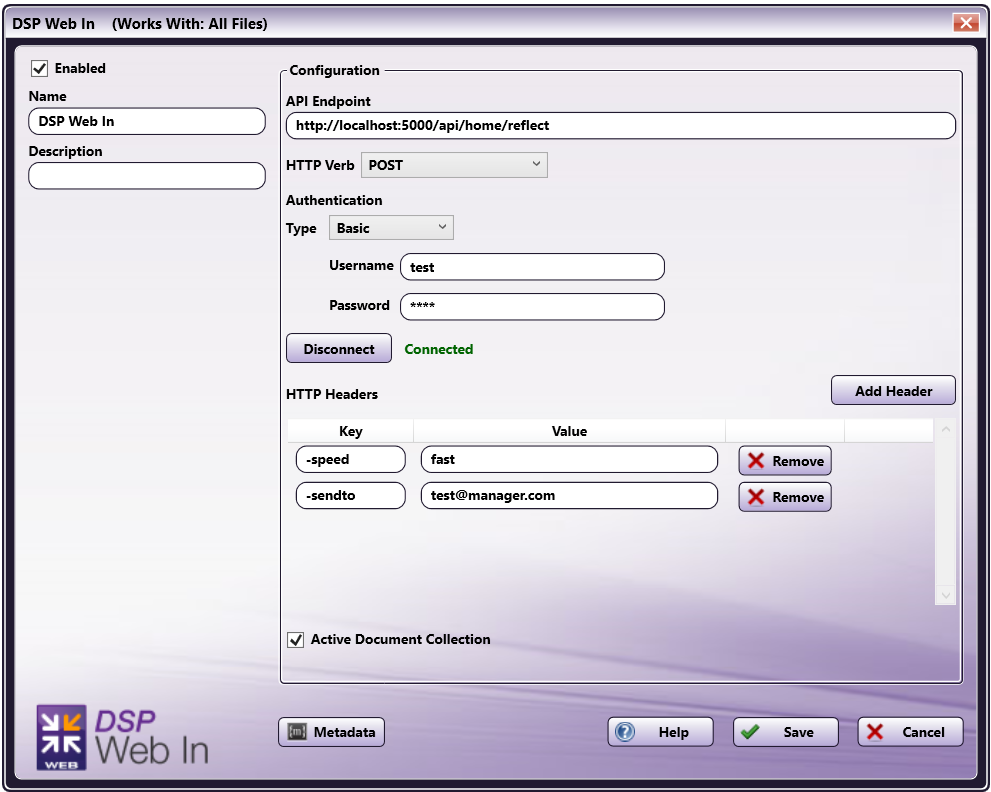Click the DSP Web In logo

pos(122,738)
